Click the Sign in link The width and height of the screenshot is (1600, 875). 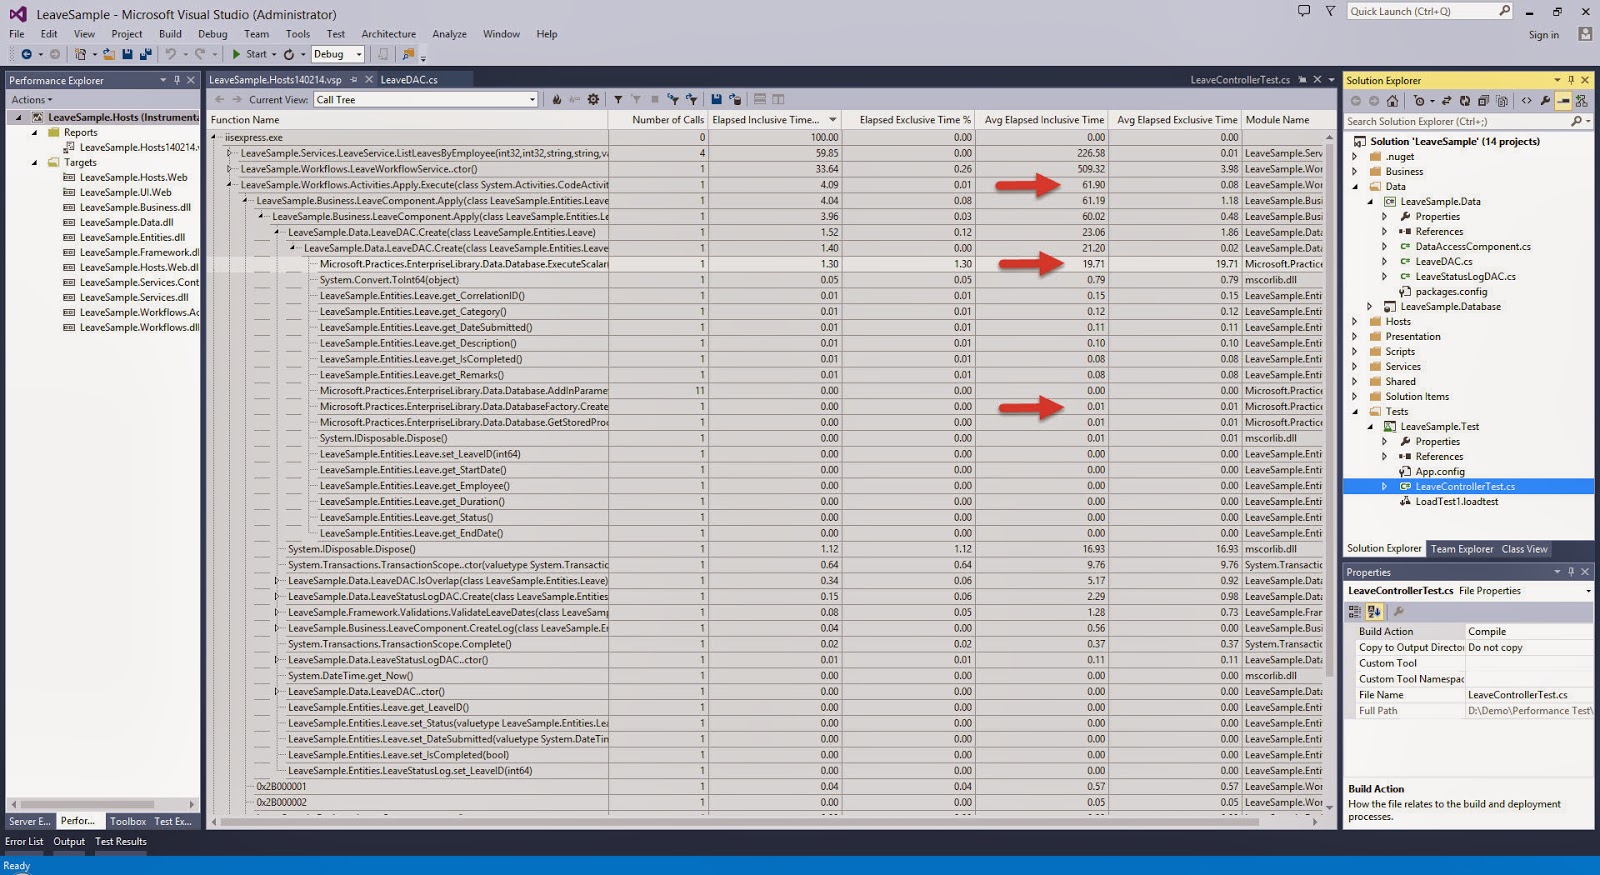click(x=1543, y=35)
